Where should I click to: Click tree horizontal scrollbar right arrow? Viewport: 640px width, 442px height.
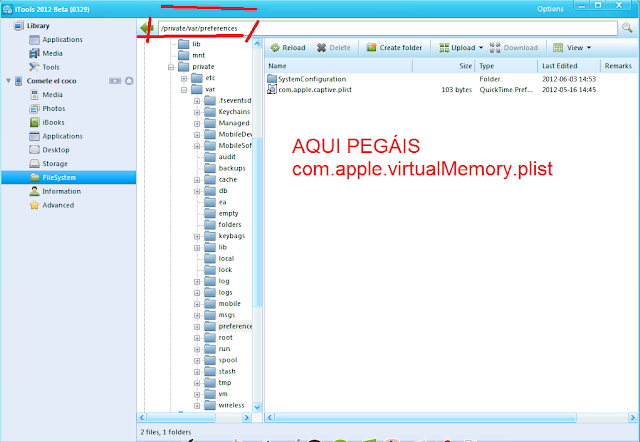pyautogui.click(x=247, y=418)
